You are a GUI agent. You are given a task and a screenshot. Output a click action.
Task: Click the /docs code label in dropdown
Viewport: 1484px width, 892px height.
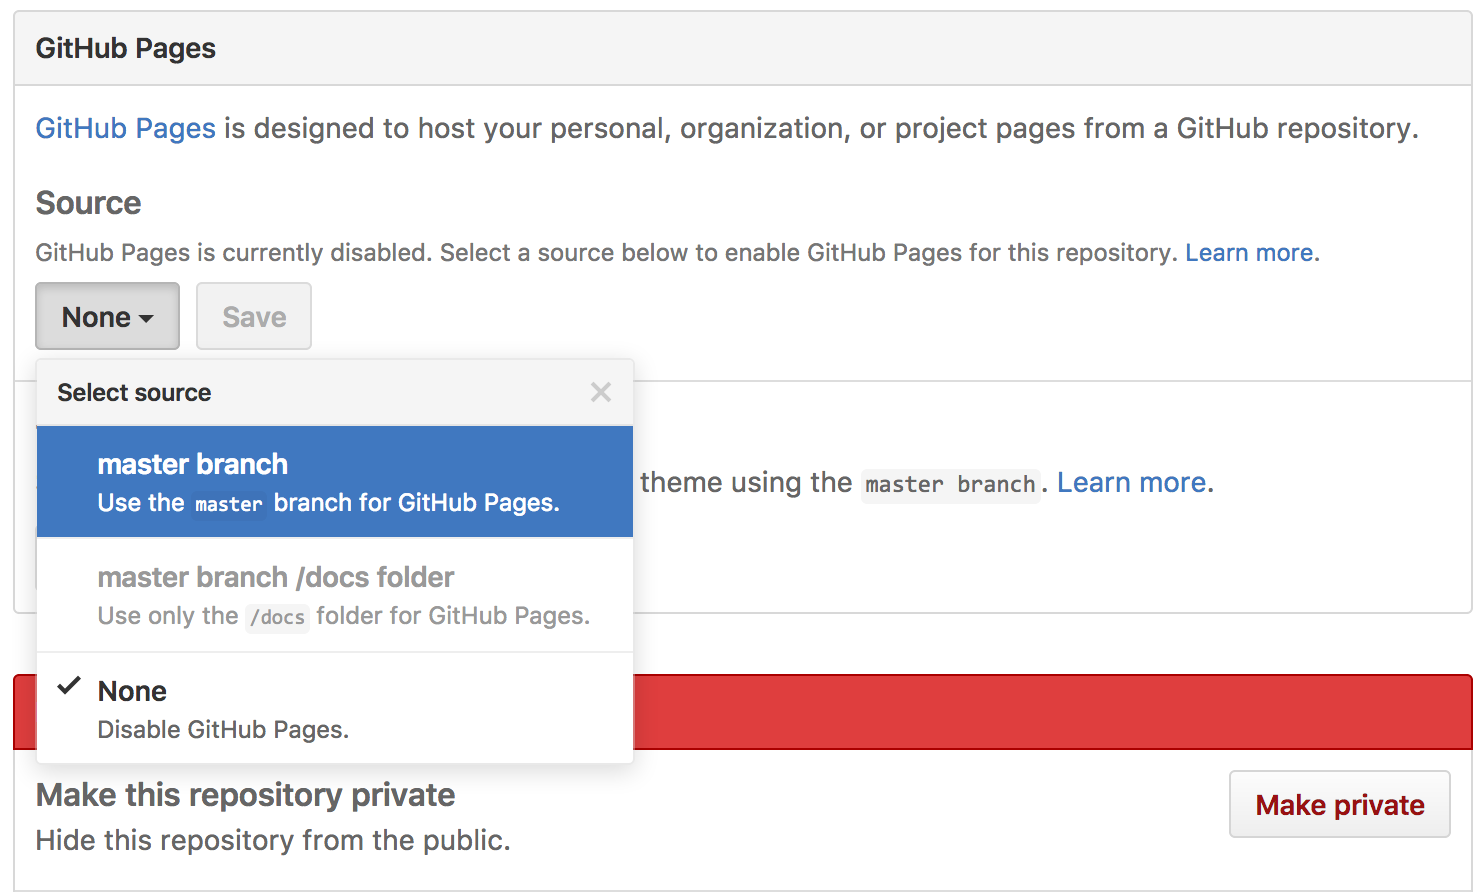tap(277, 617)
